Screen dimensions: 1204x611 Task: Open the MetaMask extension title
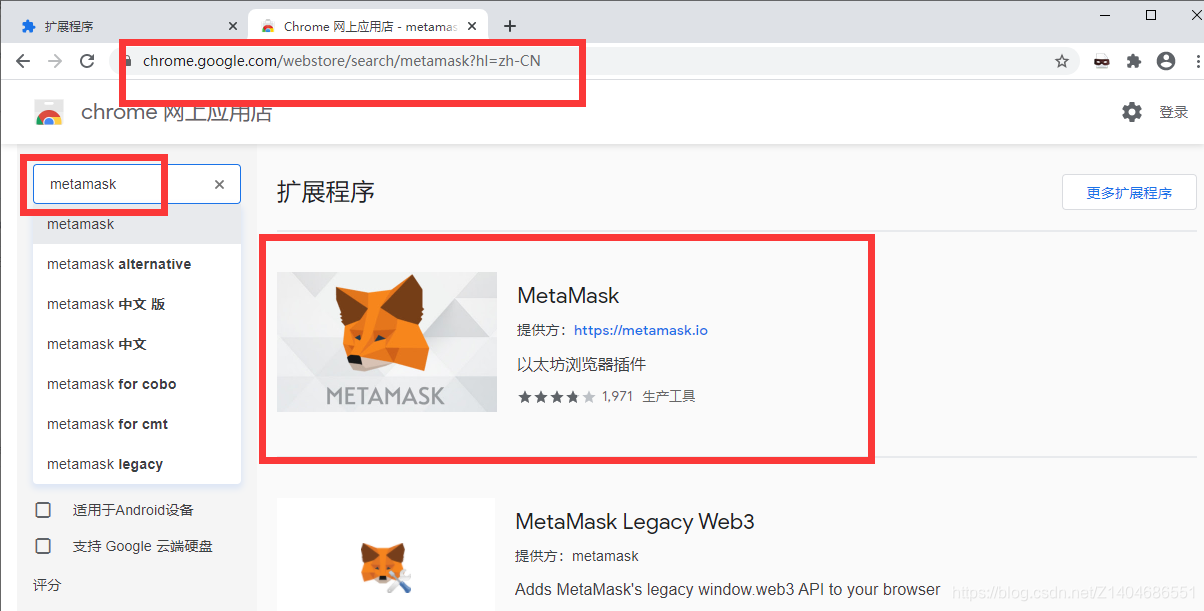click(568, 295)
